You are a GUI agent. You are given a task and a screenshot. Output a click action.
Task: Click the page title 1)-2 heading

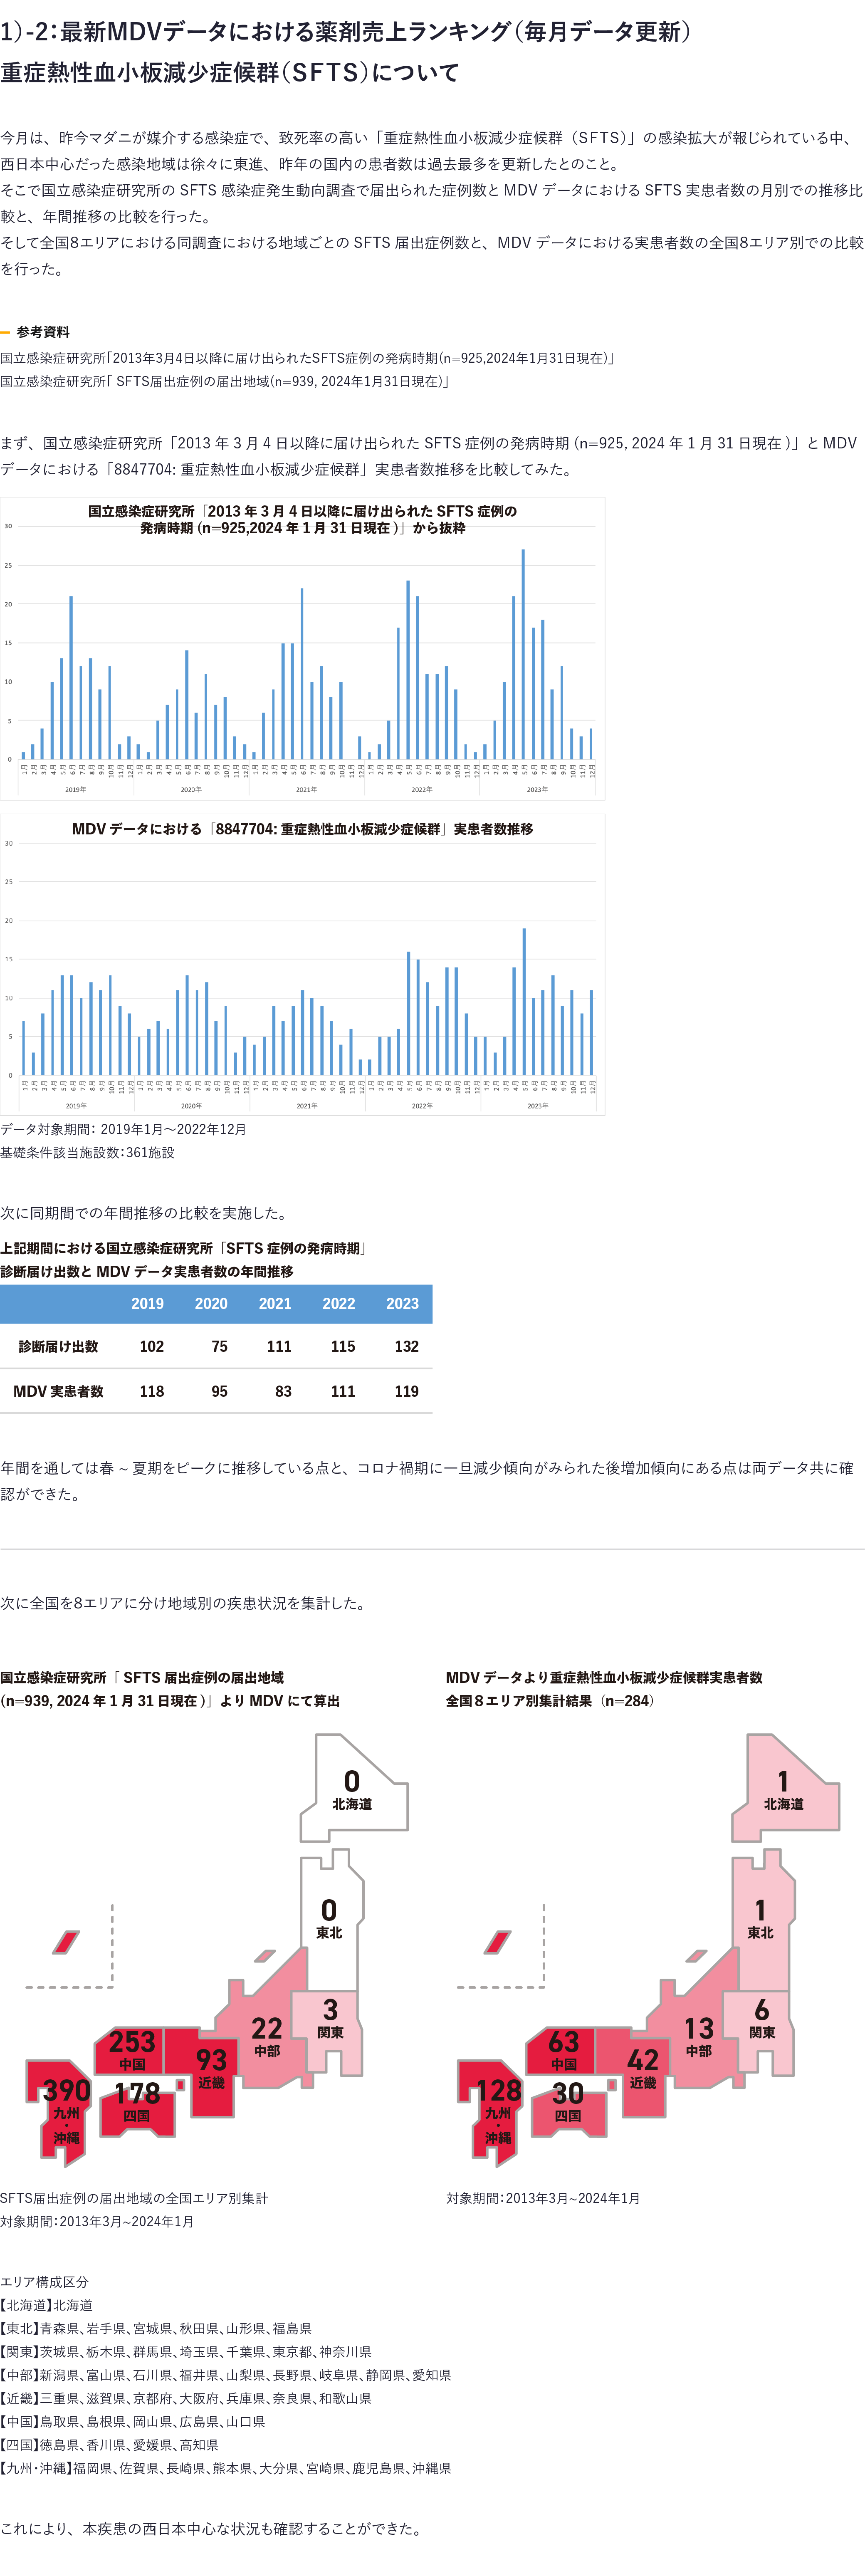pyautogui.click(x=346, y=32)
